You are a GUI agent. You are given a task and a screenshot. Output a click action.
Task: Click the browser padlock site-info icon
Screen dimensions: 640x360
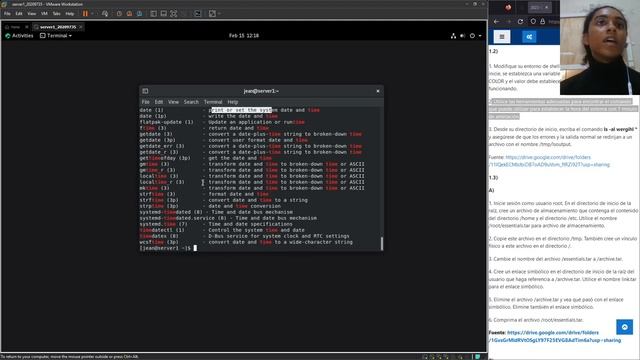tap(542, 21)
